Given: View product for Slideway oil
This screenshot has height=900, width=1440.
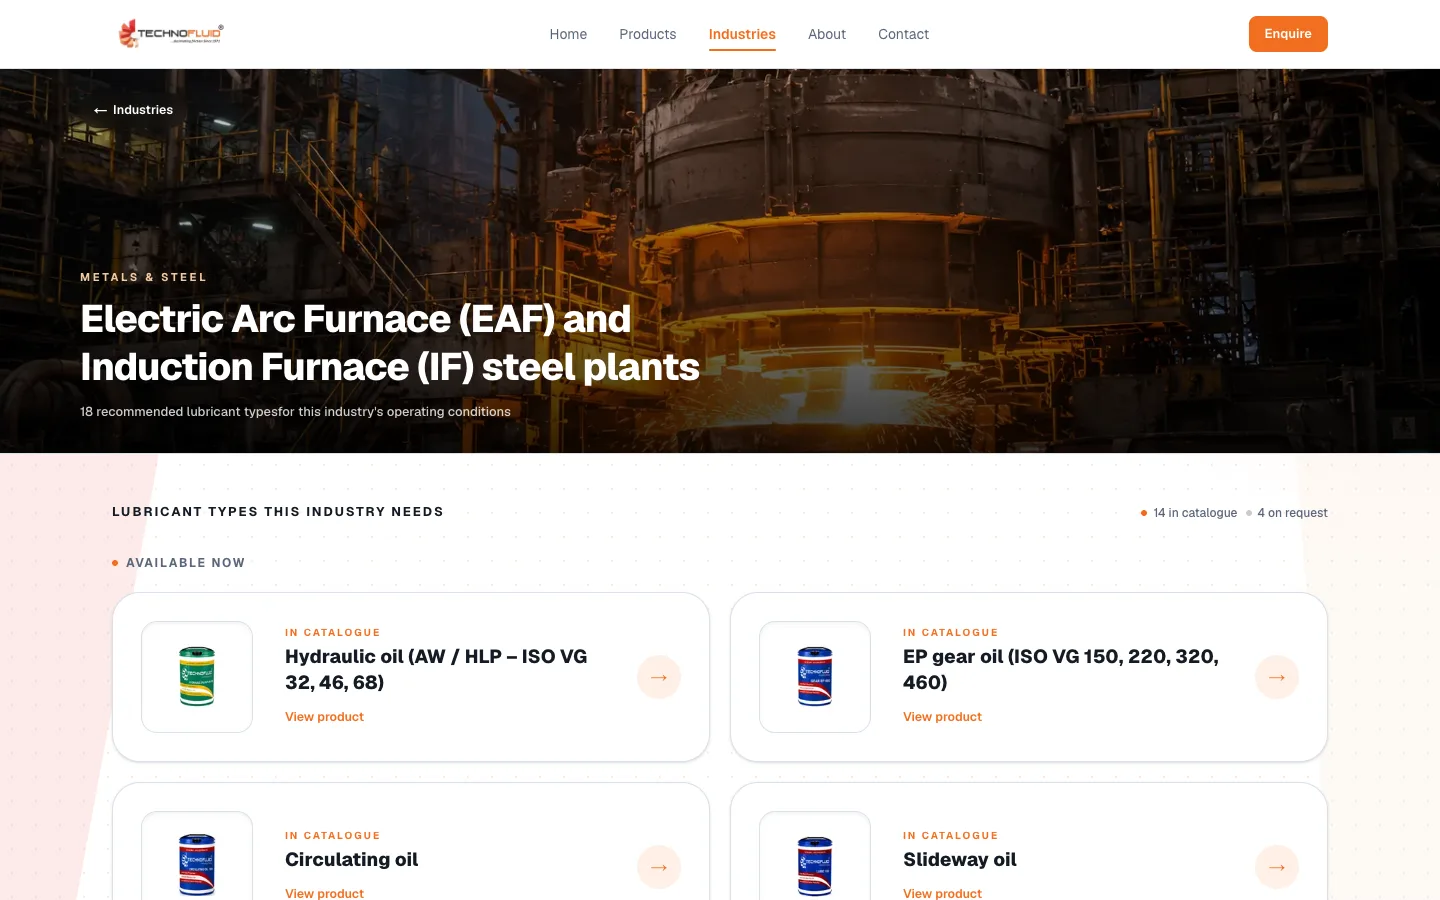Looking at the screenshot, I should (x=942, y=893).
